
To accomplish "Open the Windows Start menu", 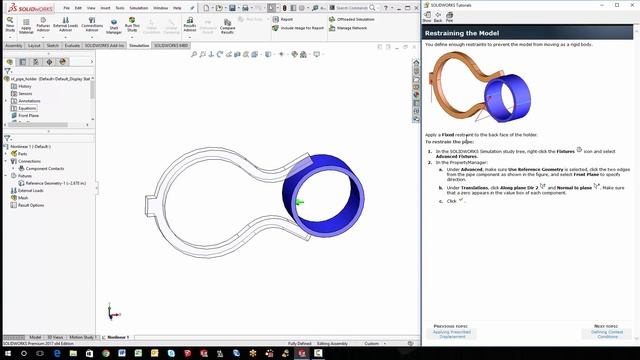I will click(8, 353).
